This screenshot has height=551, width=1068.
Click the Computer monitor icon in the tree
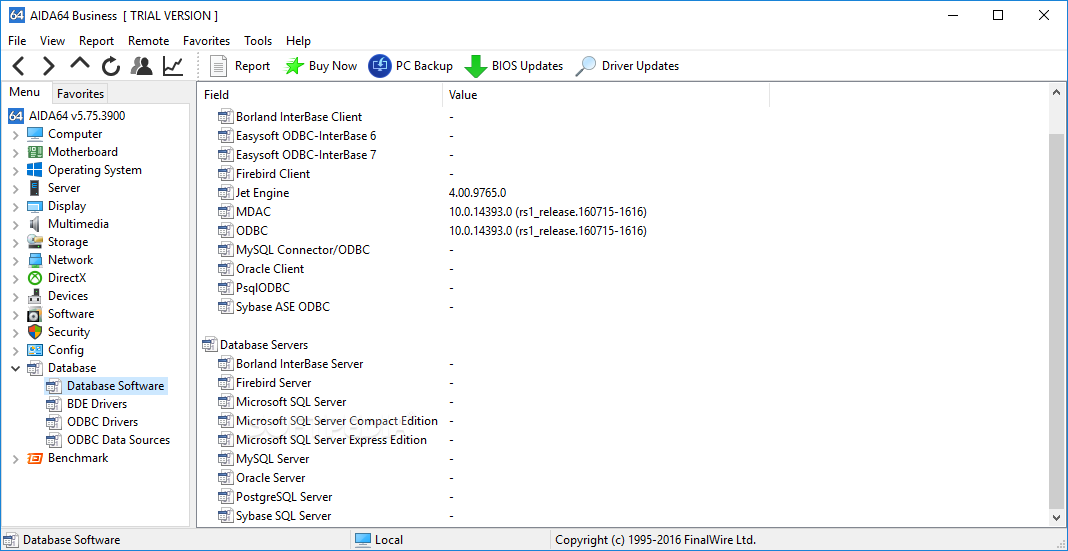35,134
